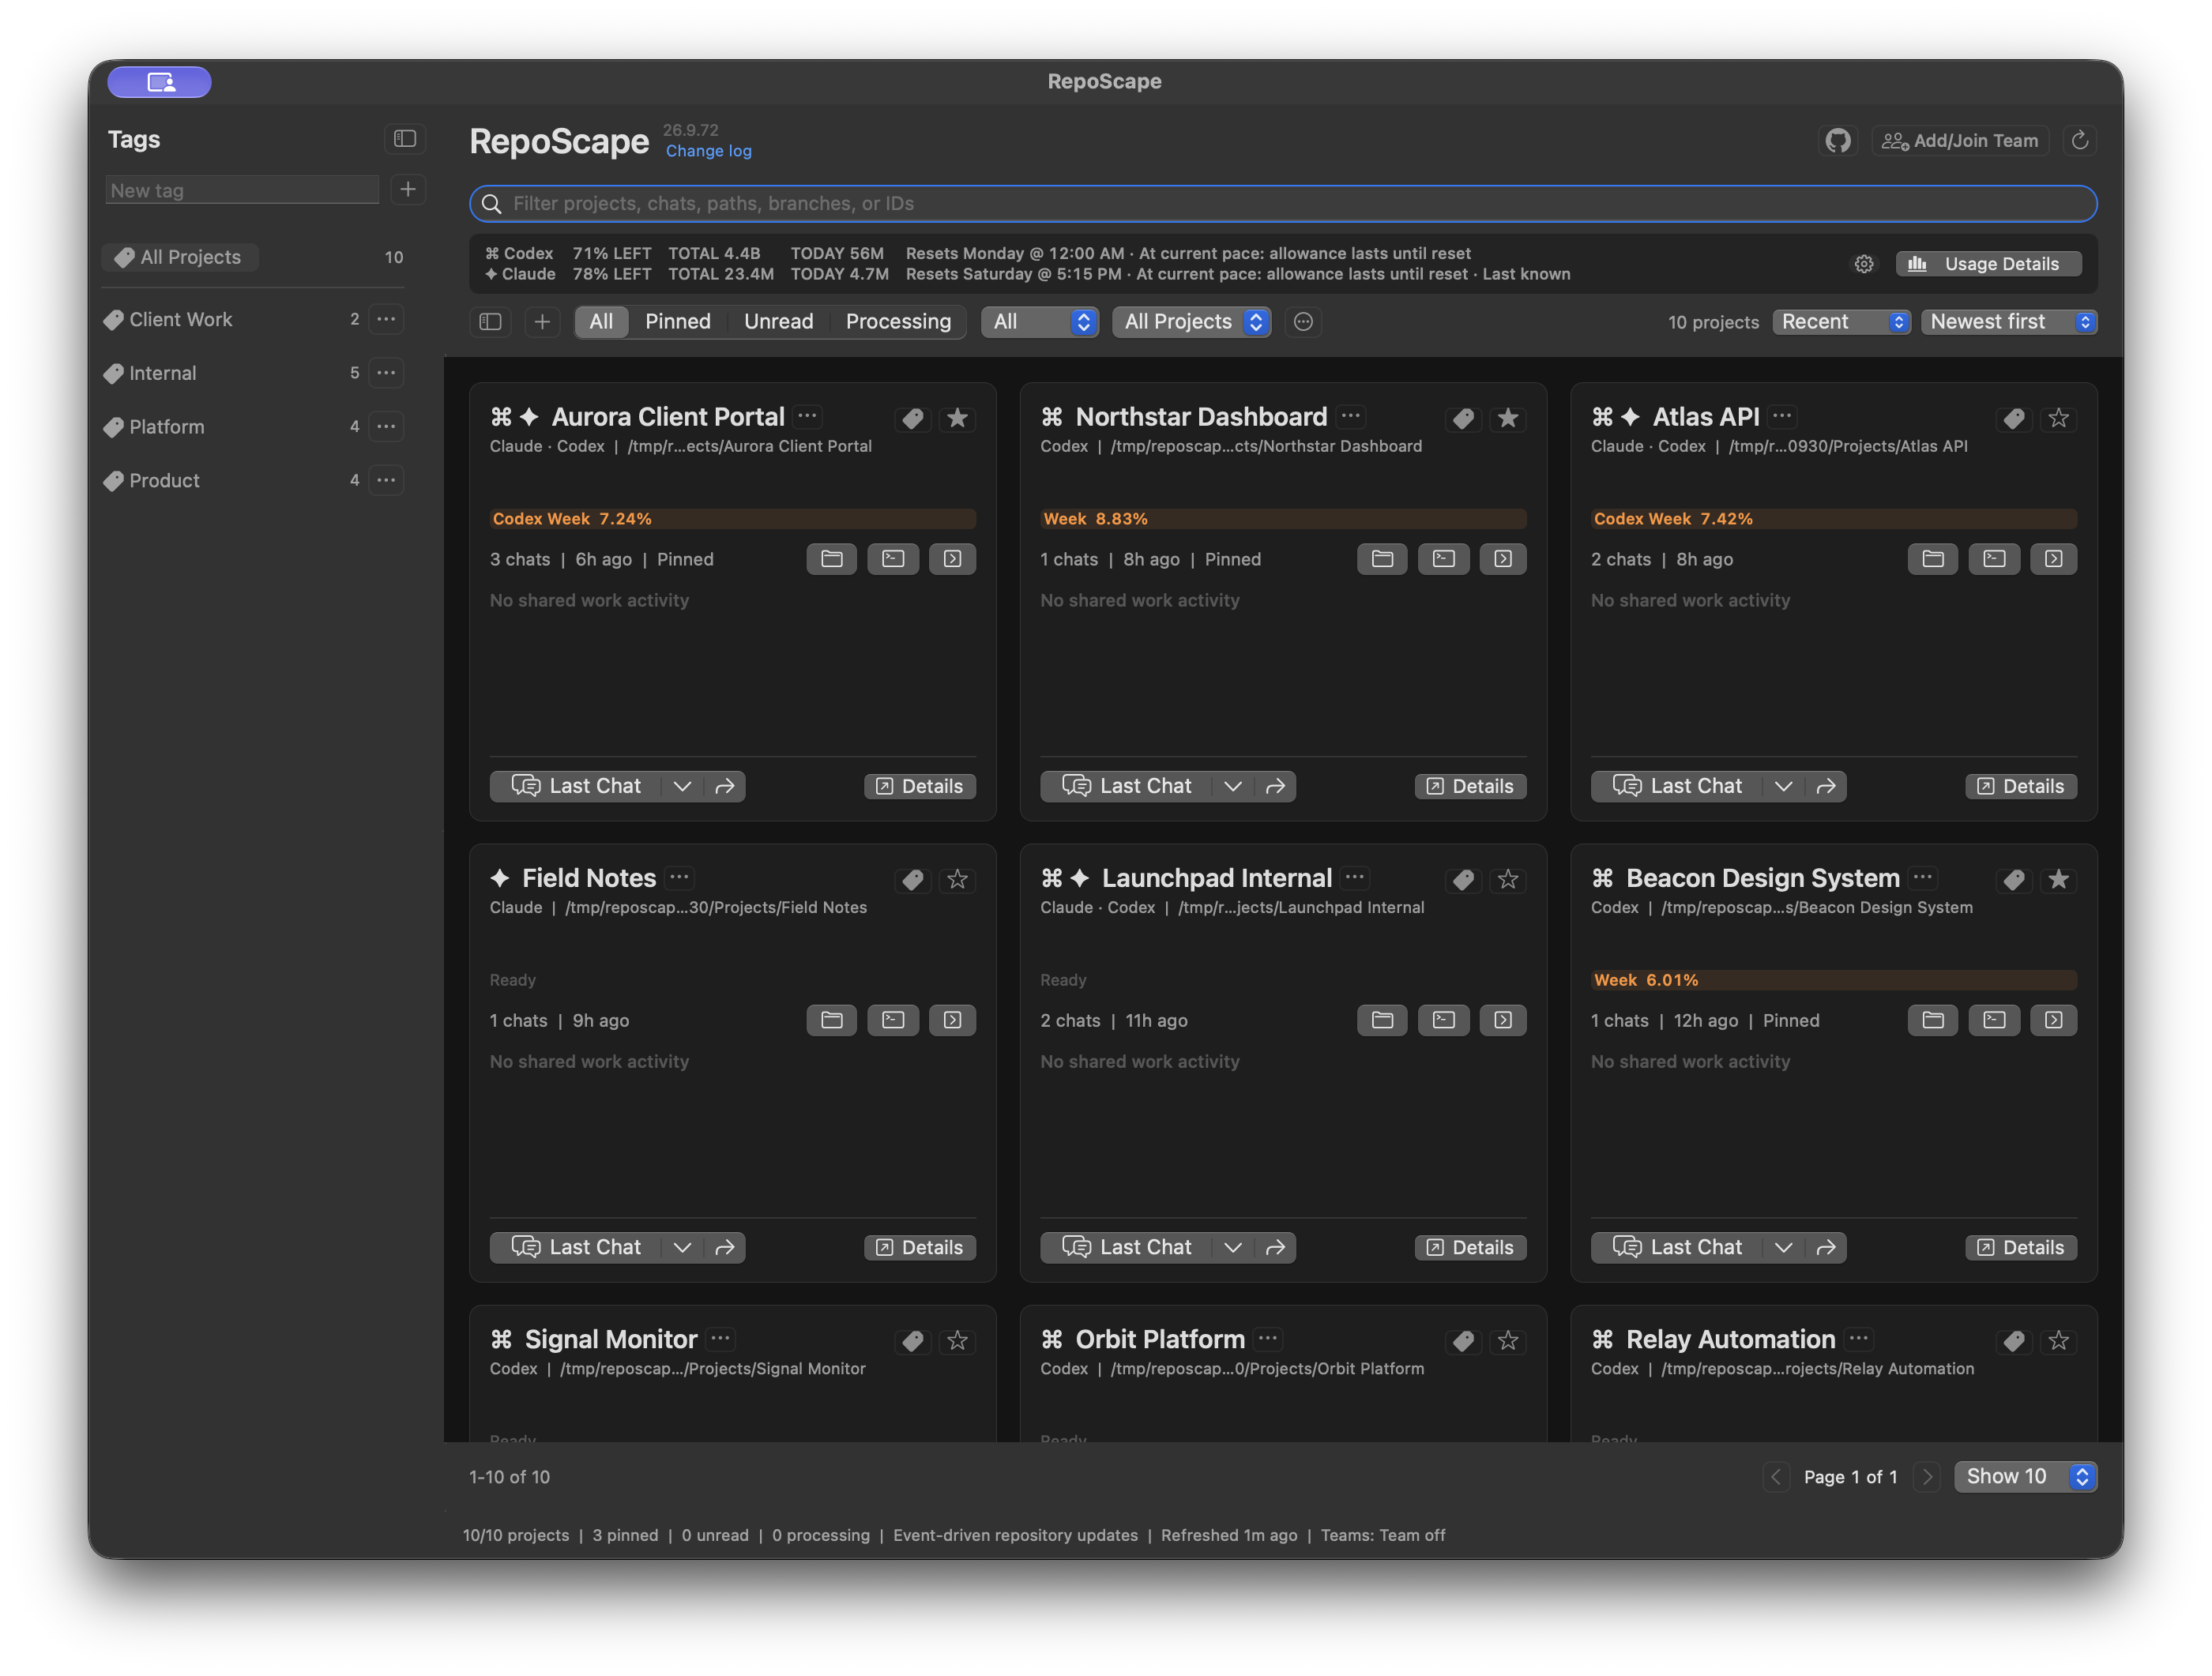This screenshot has width=2212, height=1676.
Task: Open terminal icon on Northstar Dashboard card
Action: 1443,559
